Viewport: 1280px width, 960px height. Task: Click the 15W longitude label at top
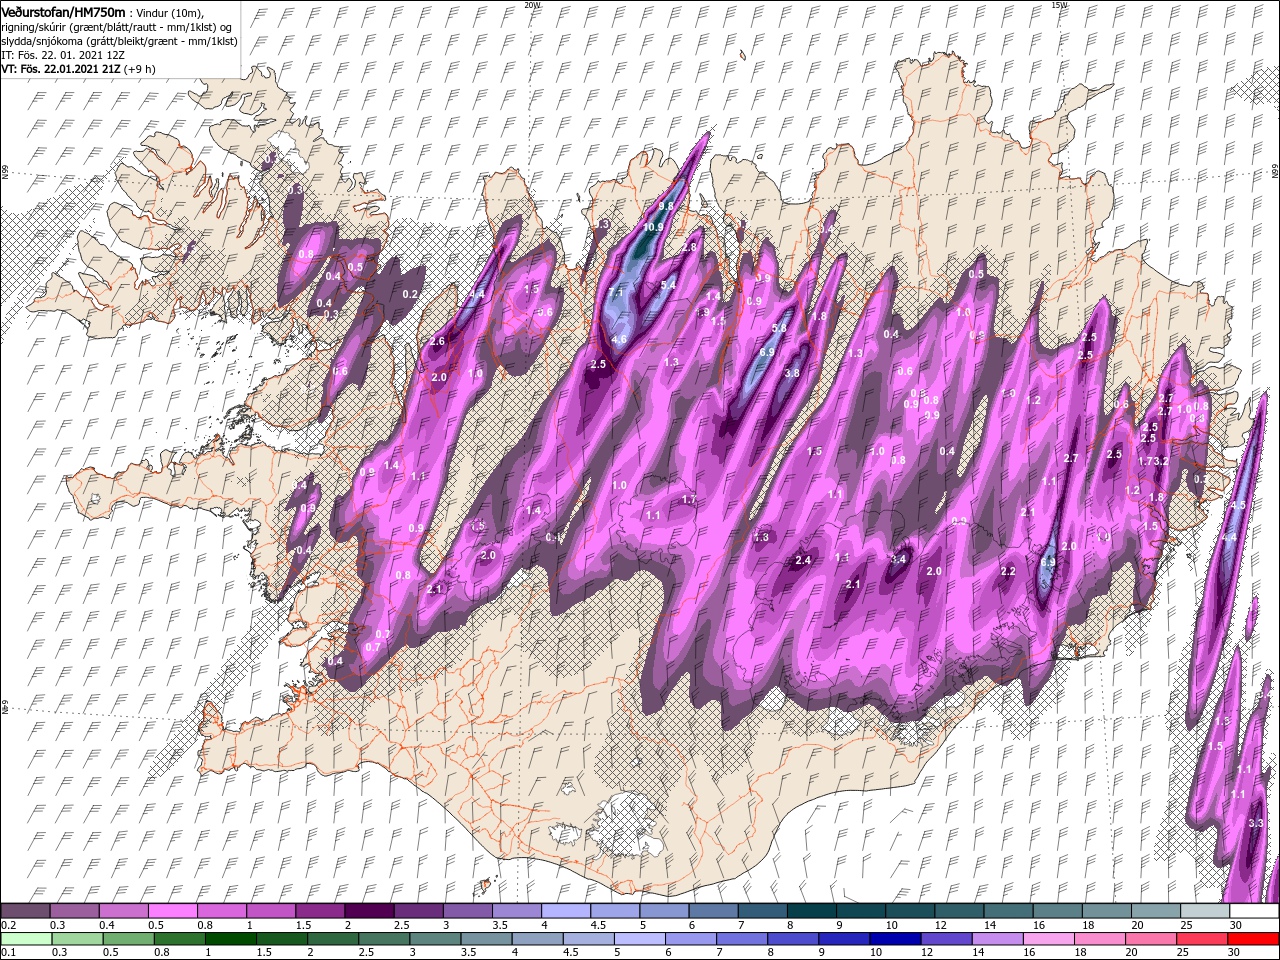pos(1059,5)
